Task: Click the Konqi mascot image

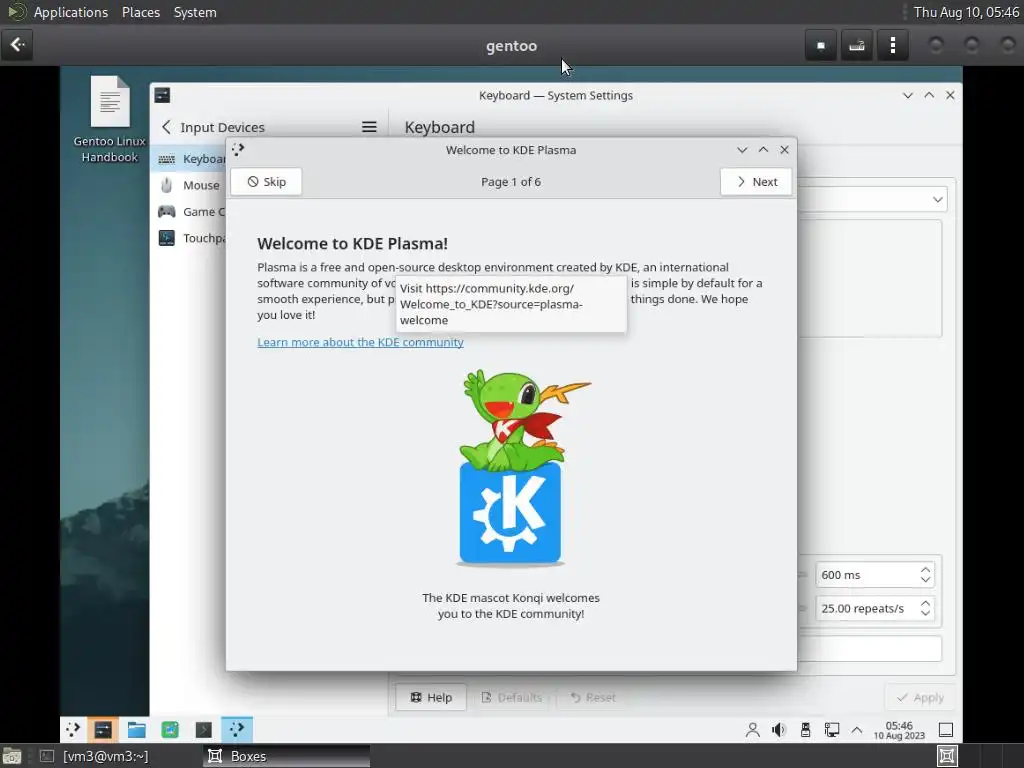Action: (x=511, y=466)
